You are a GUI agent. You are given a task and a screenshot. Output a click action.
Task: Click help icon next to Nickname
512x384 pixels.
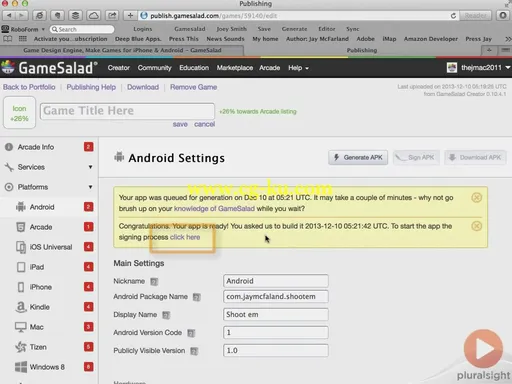tap(154, 282)
